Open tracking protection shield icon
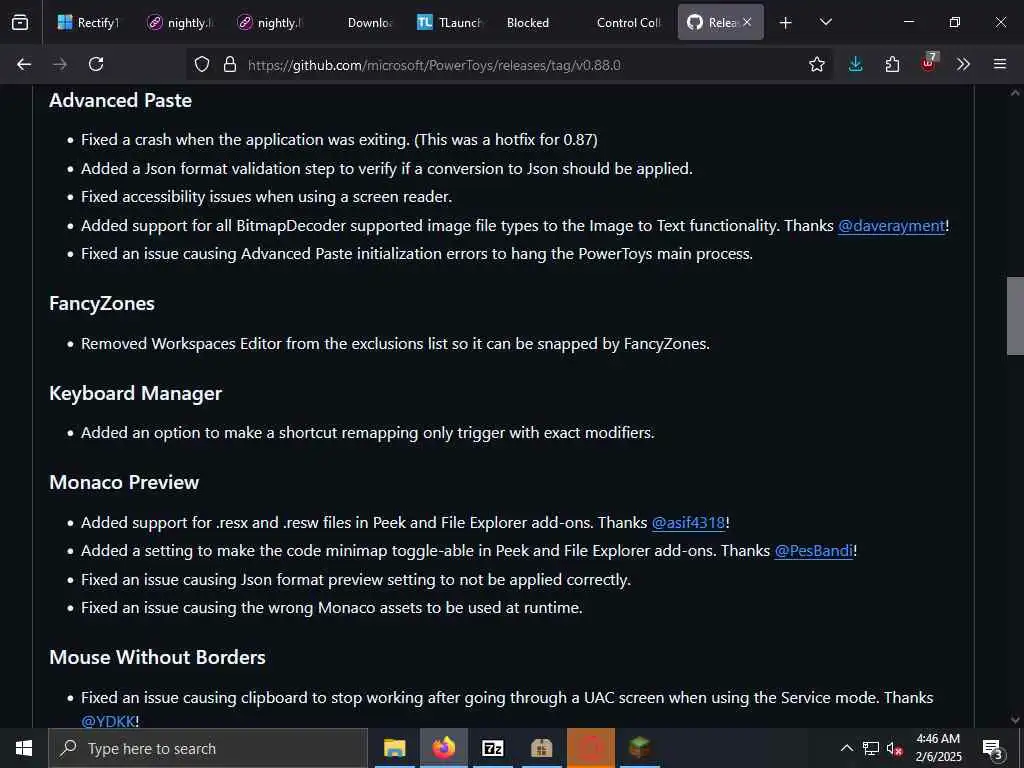 [x=202, y=64]
